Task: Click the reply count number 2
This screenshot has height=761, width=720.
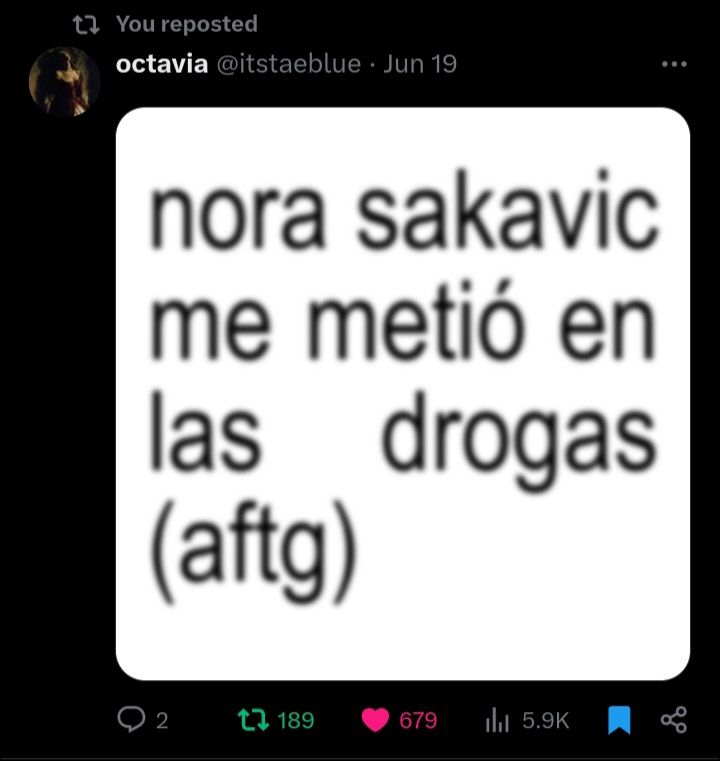Action: 162,721
